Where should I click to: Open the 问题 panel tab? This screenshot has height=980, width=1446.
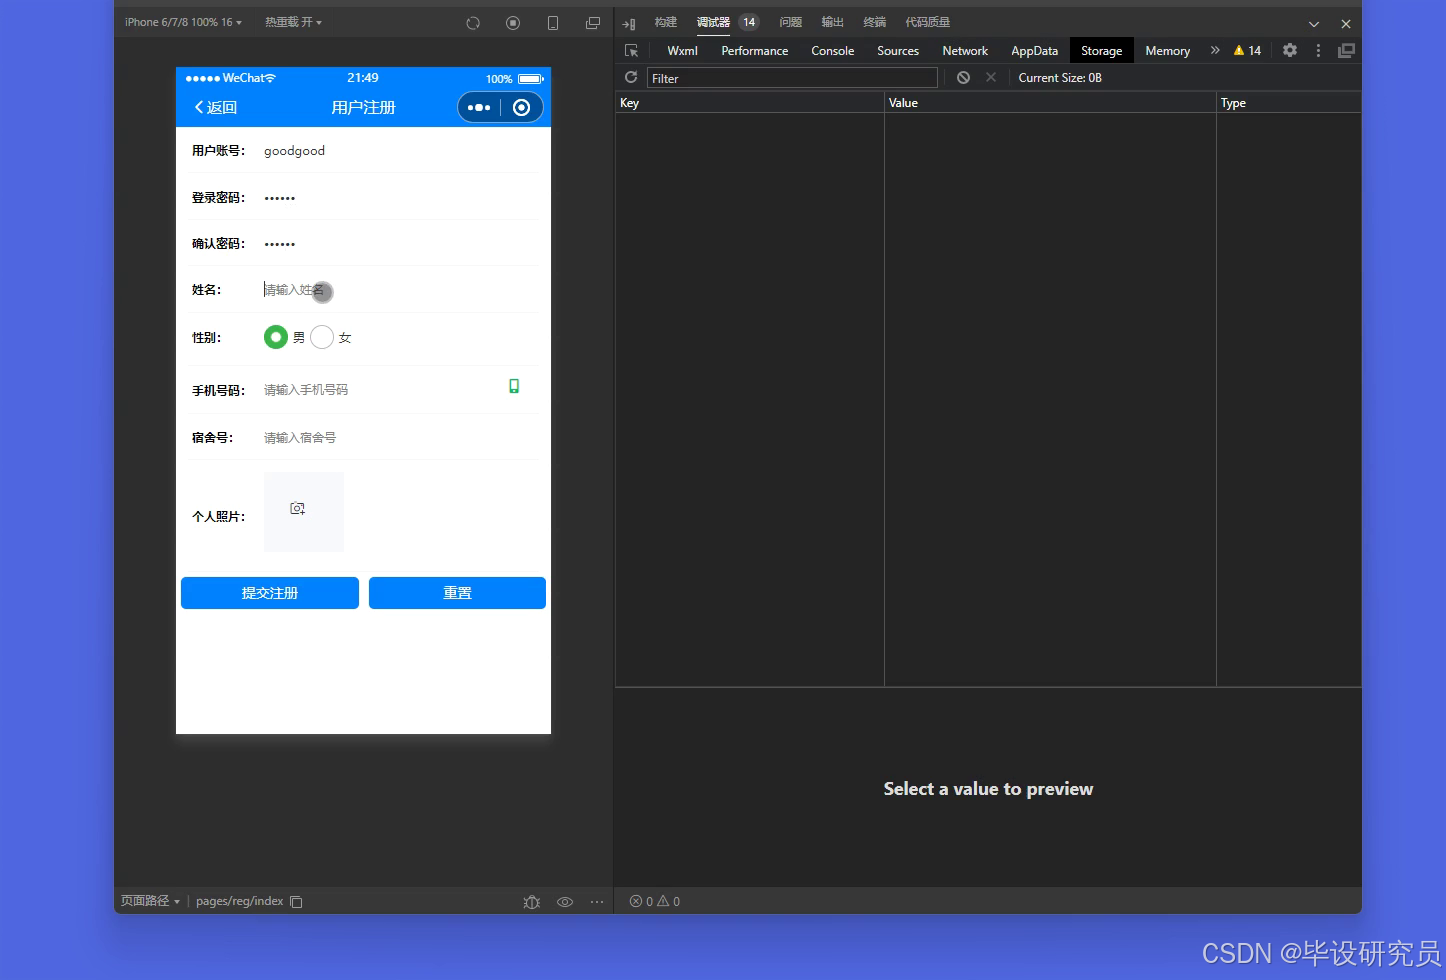pyautogui.click(x=790, y=22)
